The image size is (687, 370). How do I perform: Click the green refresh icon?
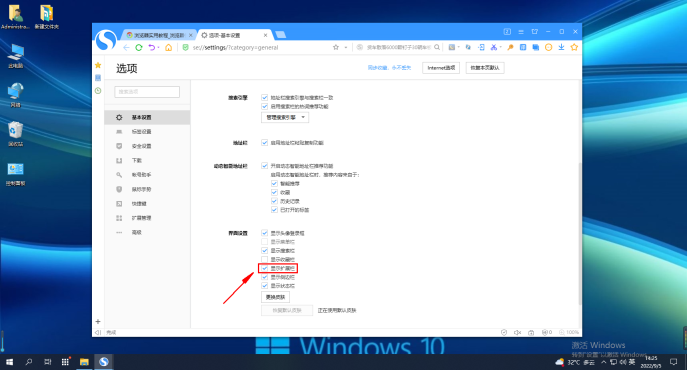click(139, 47)
